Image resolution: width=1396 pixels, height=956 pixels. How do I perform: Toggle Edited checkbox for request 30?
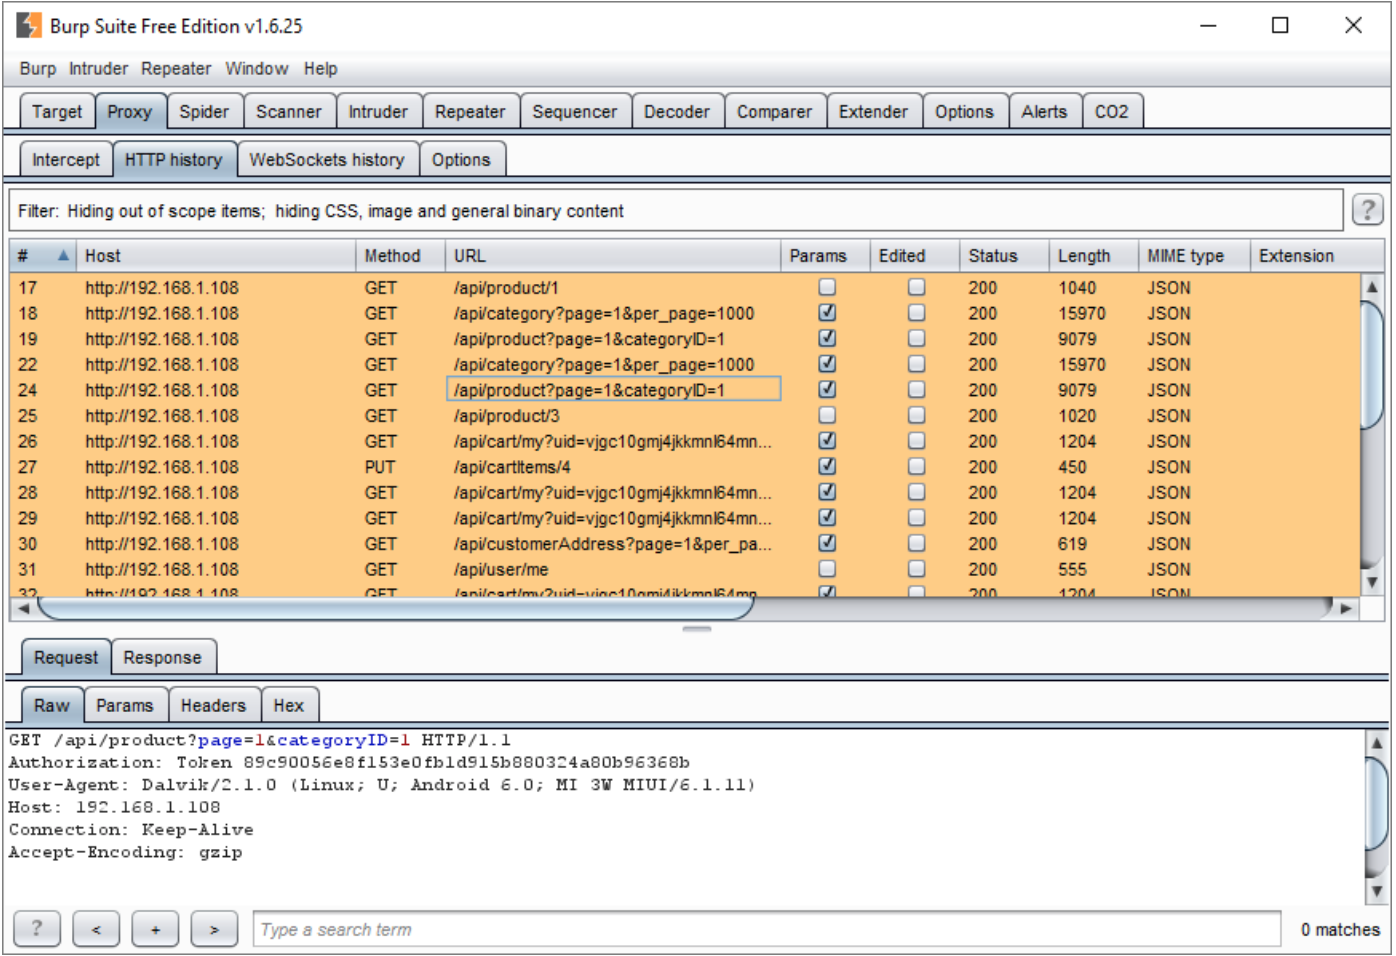[x=916, y=543]
